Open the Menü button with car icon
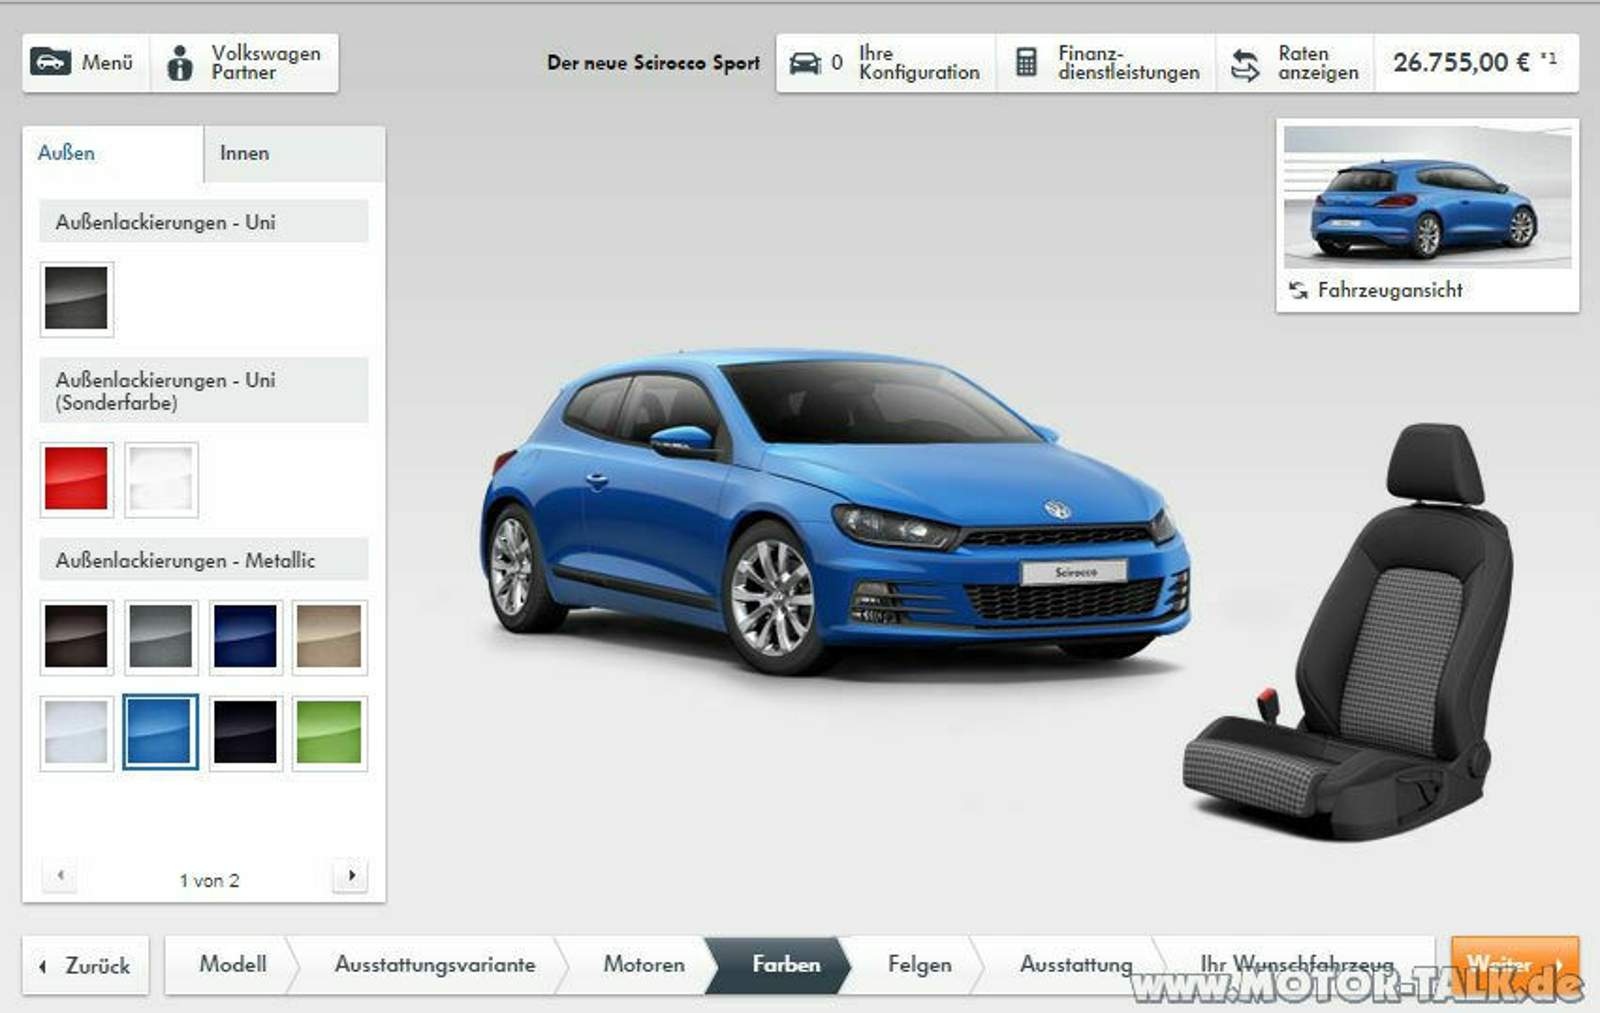Screen dimensions: 1600x1013 coord(87,63)
